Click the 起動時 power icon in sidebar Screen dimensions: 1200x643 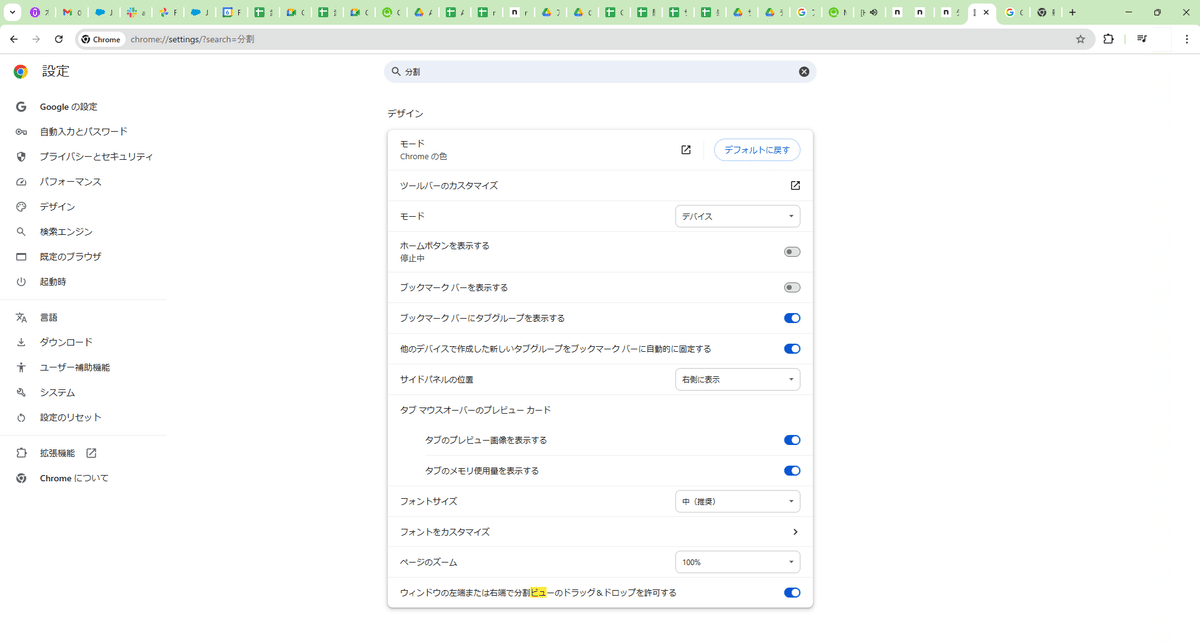(20, 281)
